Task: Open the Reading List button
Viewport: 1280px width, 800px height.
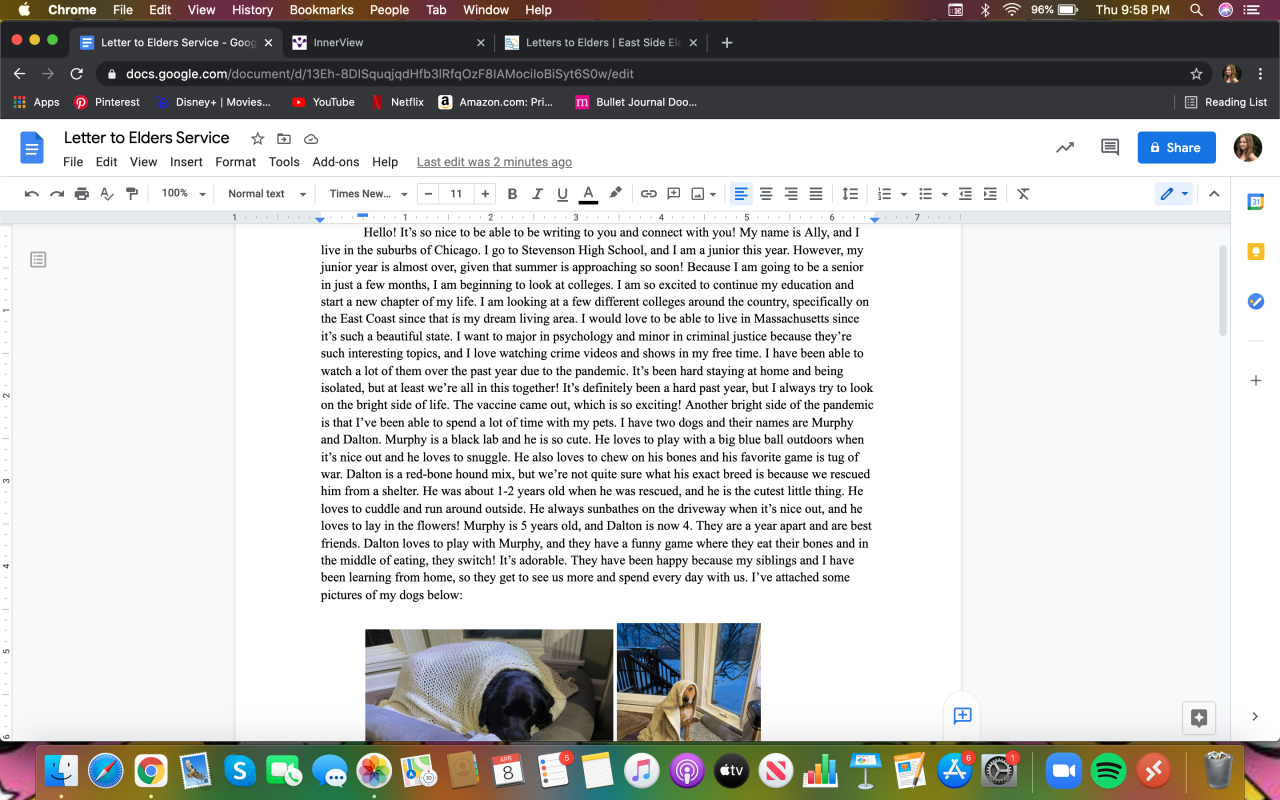Action: click(1226, 102)
